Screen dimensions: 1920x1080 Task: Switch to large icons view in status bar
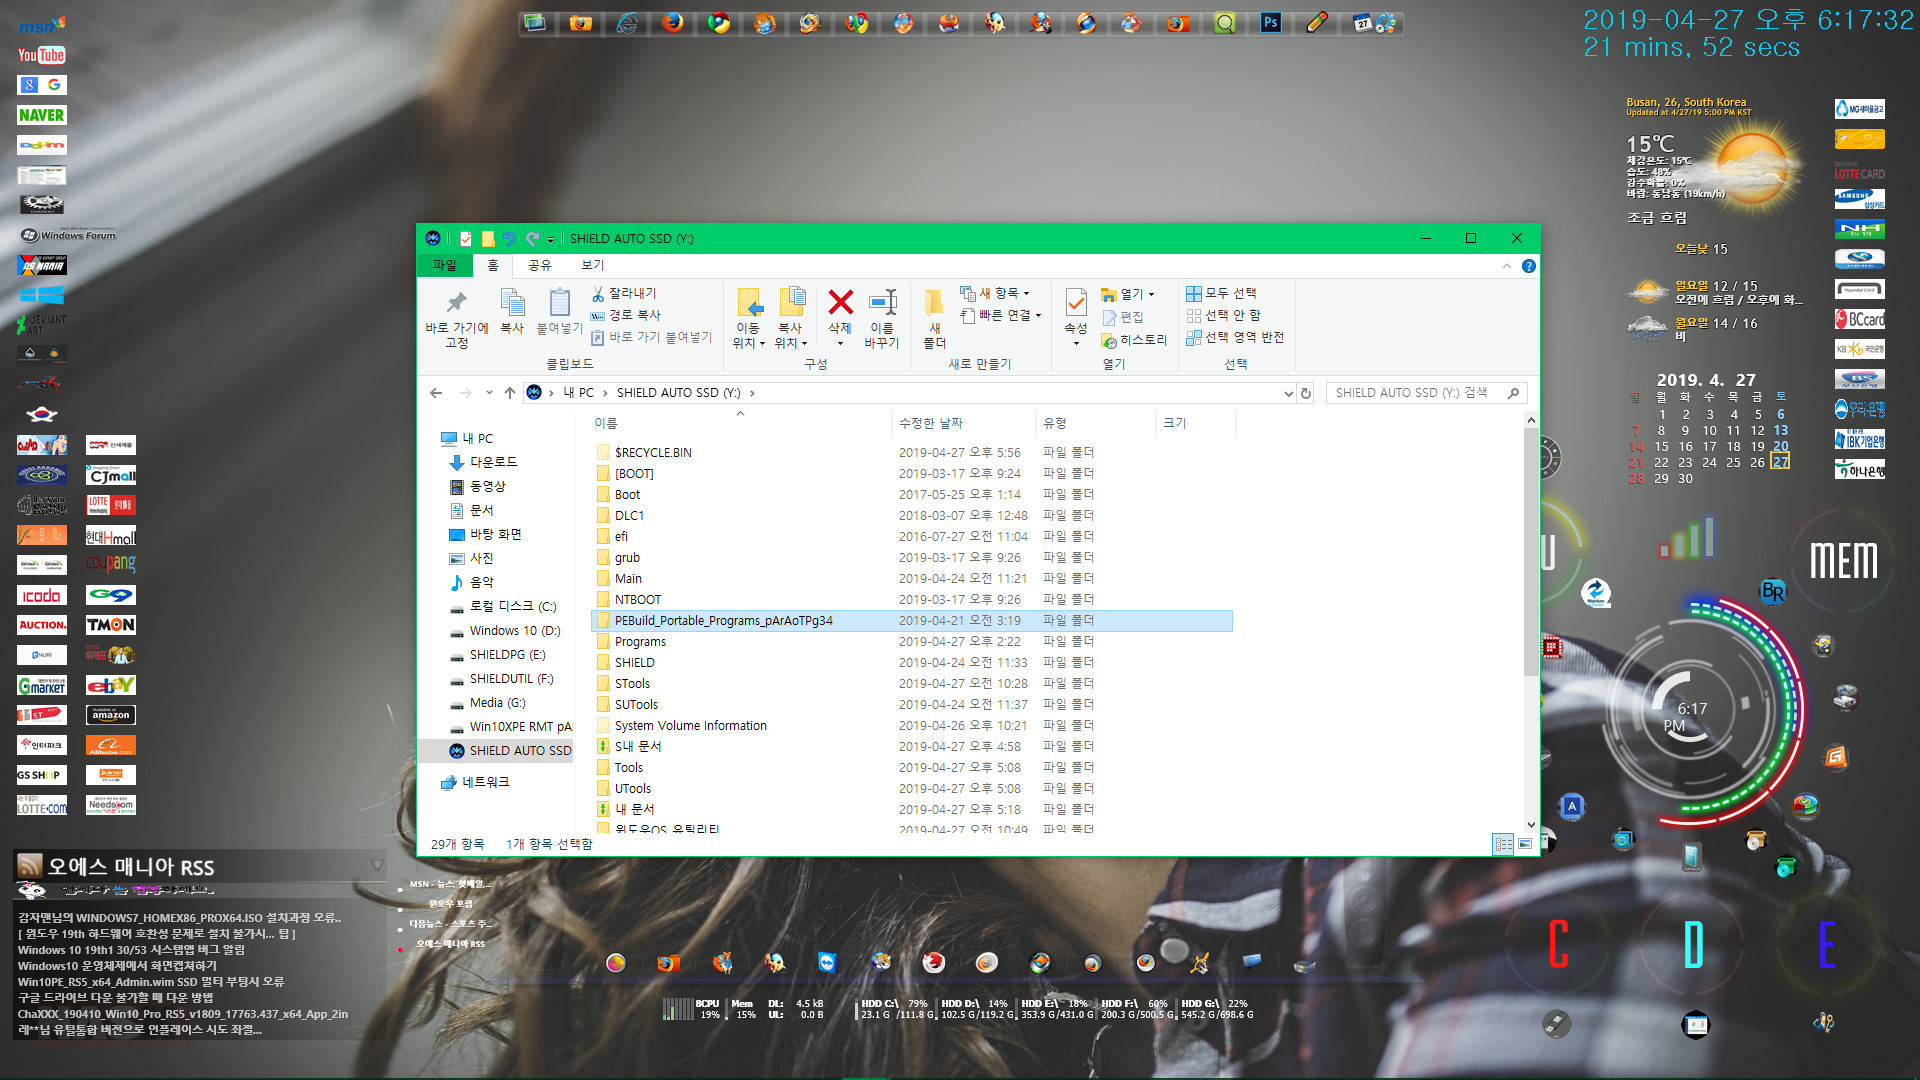pyautogui.click(x=1525, y=844)
